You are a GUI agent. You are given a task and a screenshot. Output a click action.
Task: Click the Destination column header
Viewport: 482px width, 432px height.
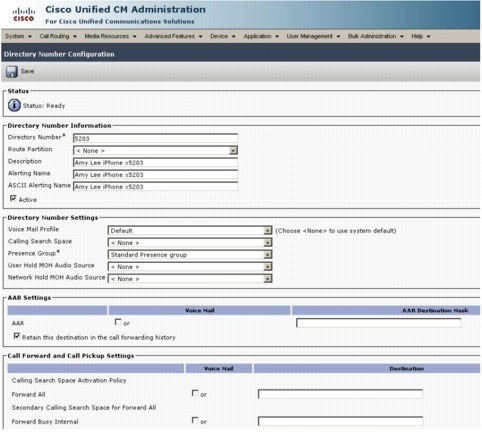[x=407, y=369]
